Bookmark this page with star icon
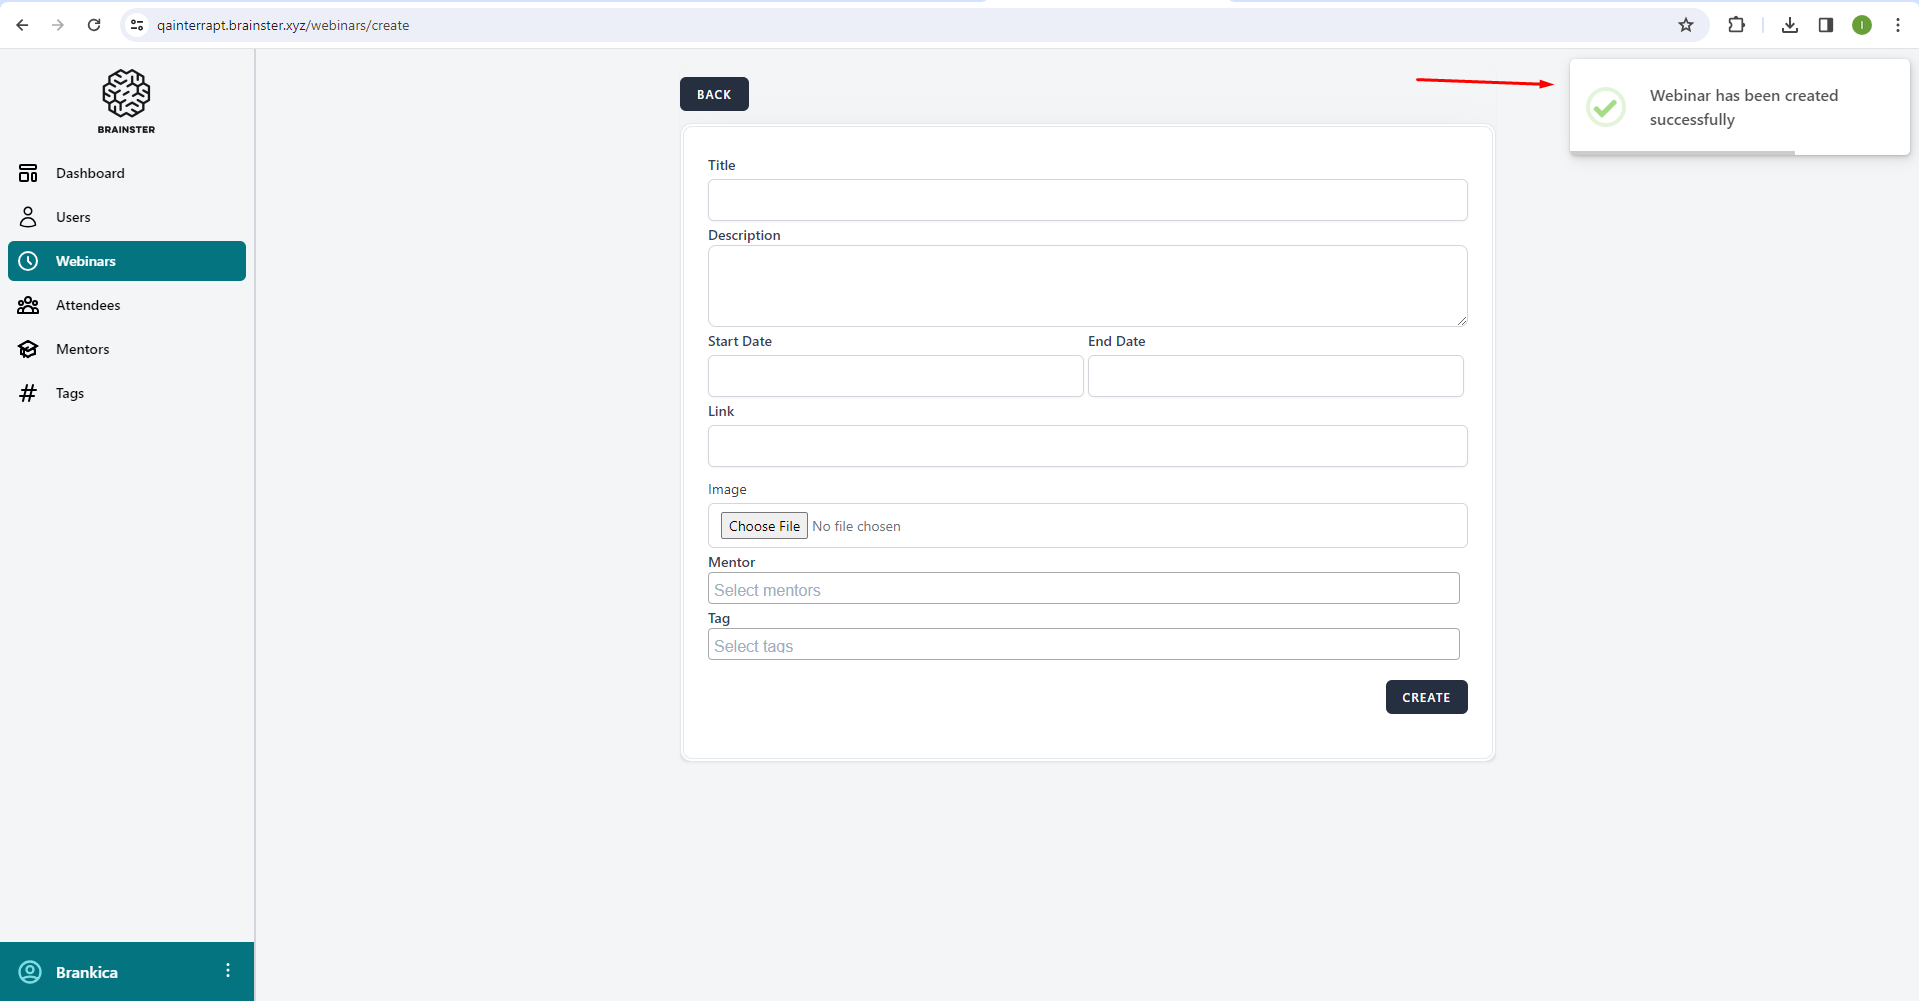This screenshot has height=1001, width=1919. pyautogui.click(x=1686, y=25)
